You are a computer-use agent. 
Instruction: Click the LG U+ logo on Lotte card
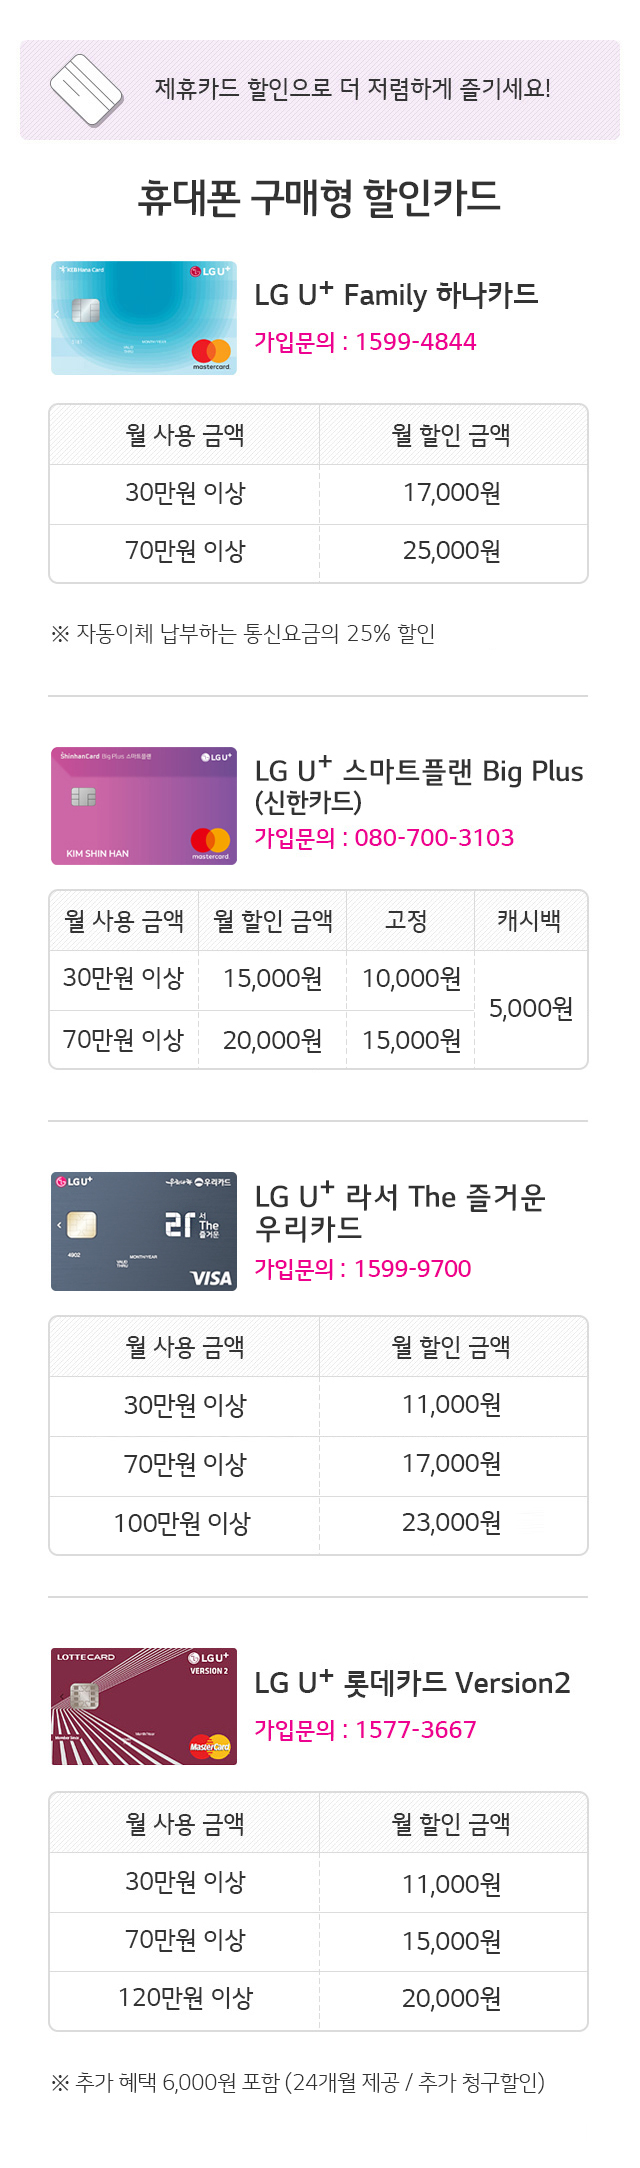[x=209, y=1657]
